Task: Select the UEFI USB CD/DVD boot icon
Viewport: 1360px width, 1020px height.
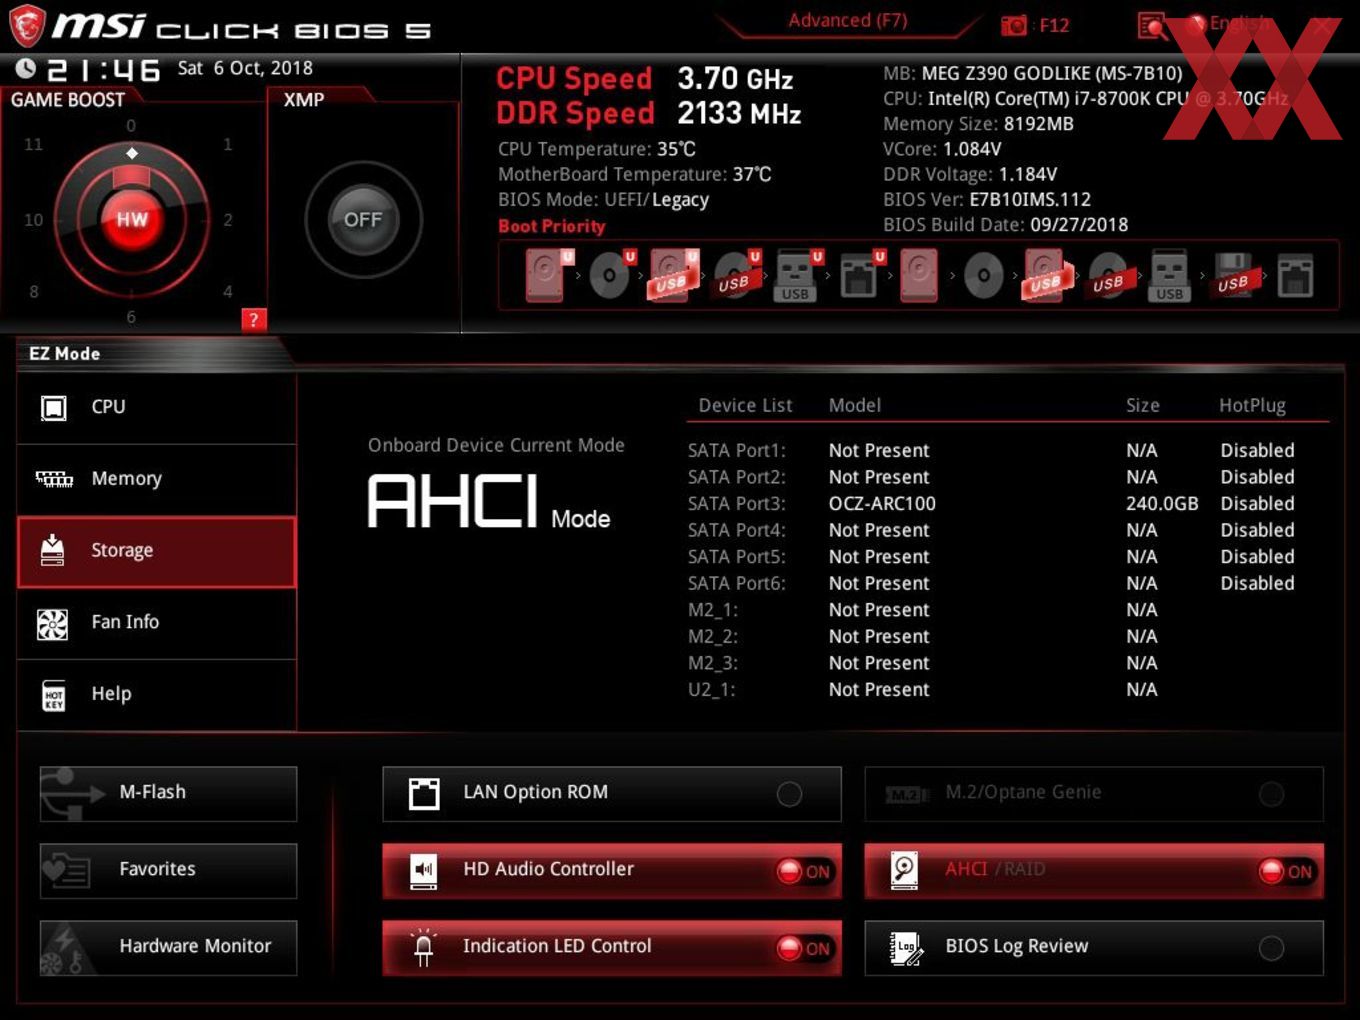Action: (735, 275)
